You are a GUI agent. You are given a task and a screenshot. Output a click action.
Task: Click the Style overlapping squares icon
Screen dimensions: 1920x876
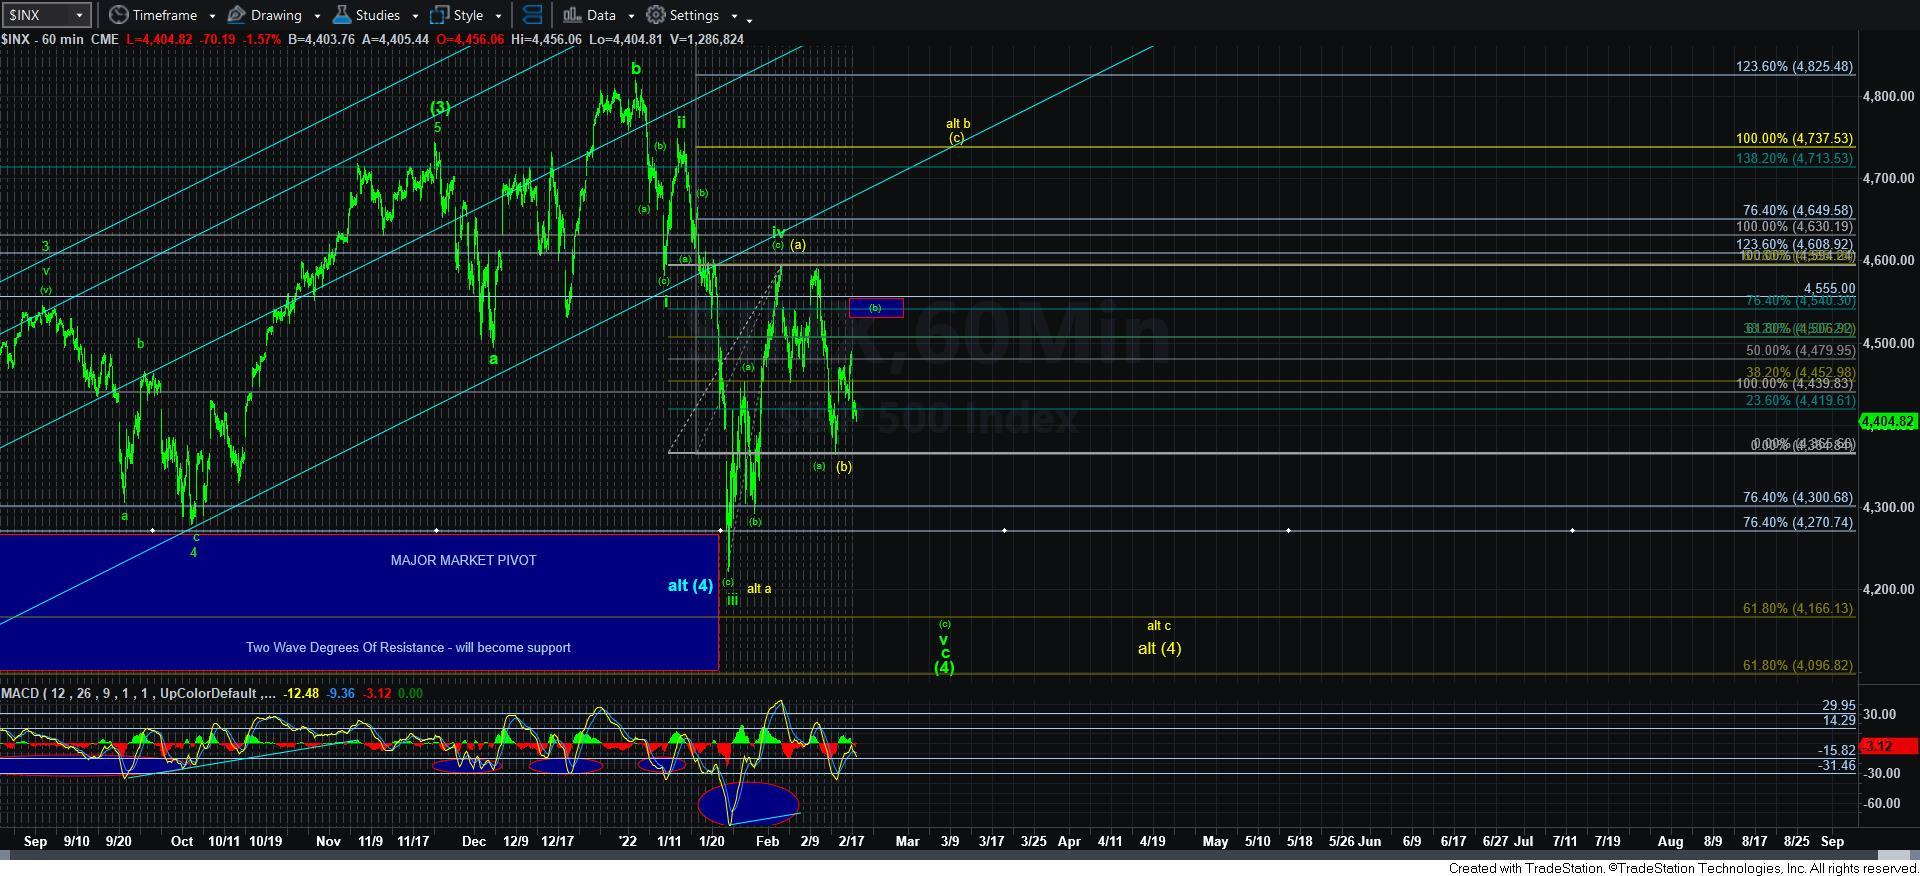pyautogui.click(x=439, y=15)
